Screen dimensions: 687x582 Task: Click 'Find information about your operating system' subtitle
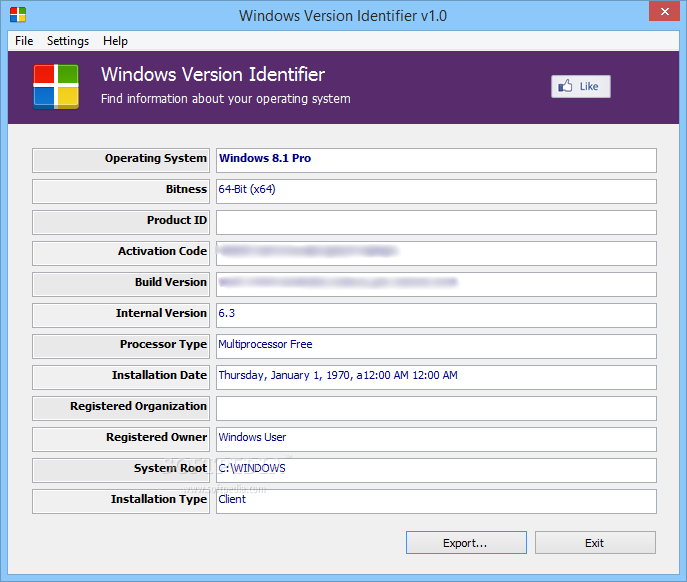[226, 99]
